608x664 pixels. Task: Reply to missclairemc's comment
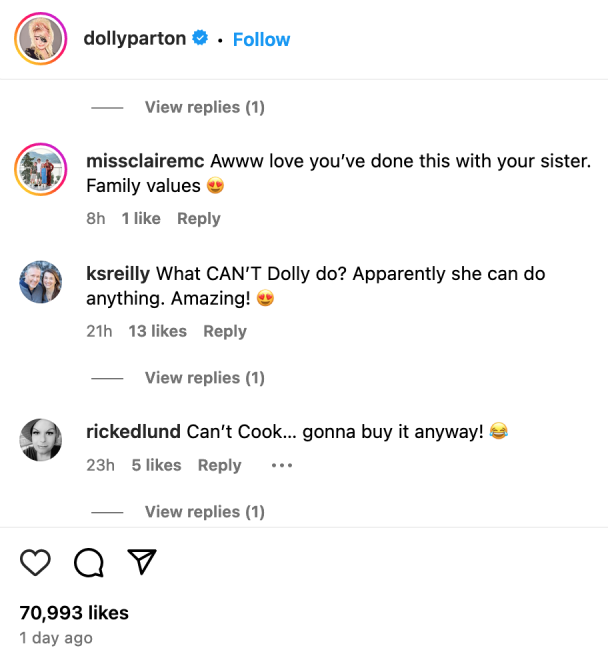pos(198,218)
